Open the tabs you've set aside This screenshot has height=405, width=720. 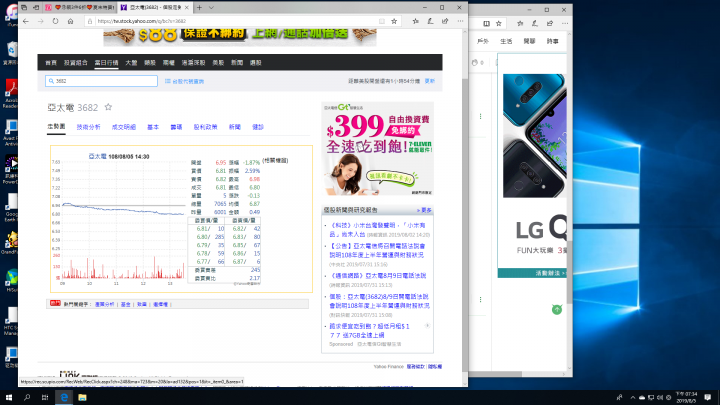24,7
